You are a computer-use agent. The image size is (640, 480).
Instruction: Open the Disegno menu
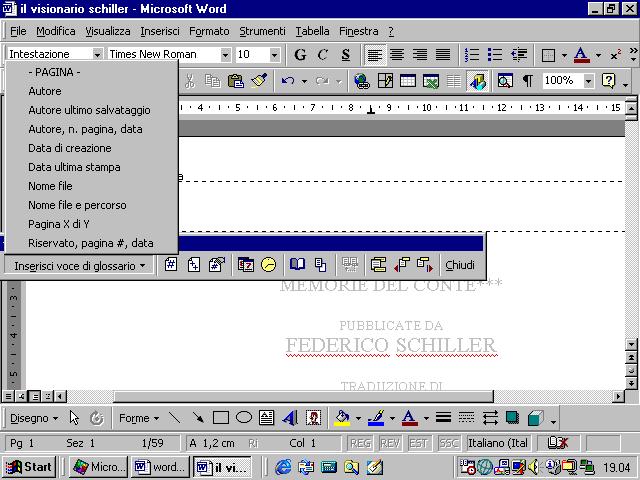coord(33,418)
